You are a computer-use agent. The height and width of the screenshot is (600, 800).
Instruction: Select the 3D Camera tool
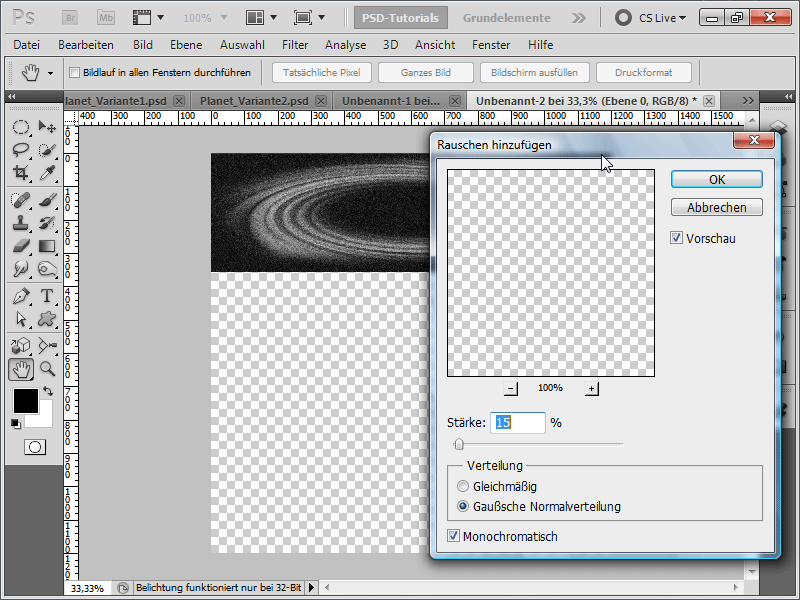(47, 345)
